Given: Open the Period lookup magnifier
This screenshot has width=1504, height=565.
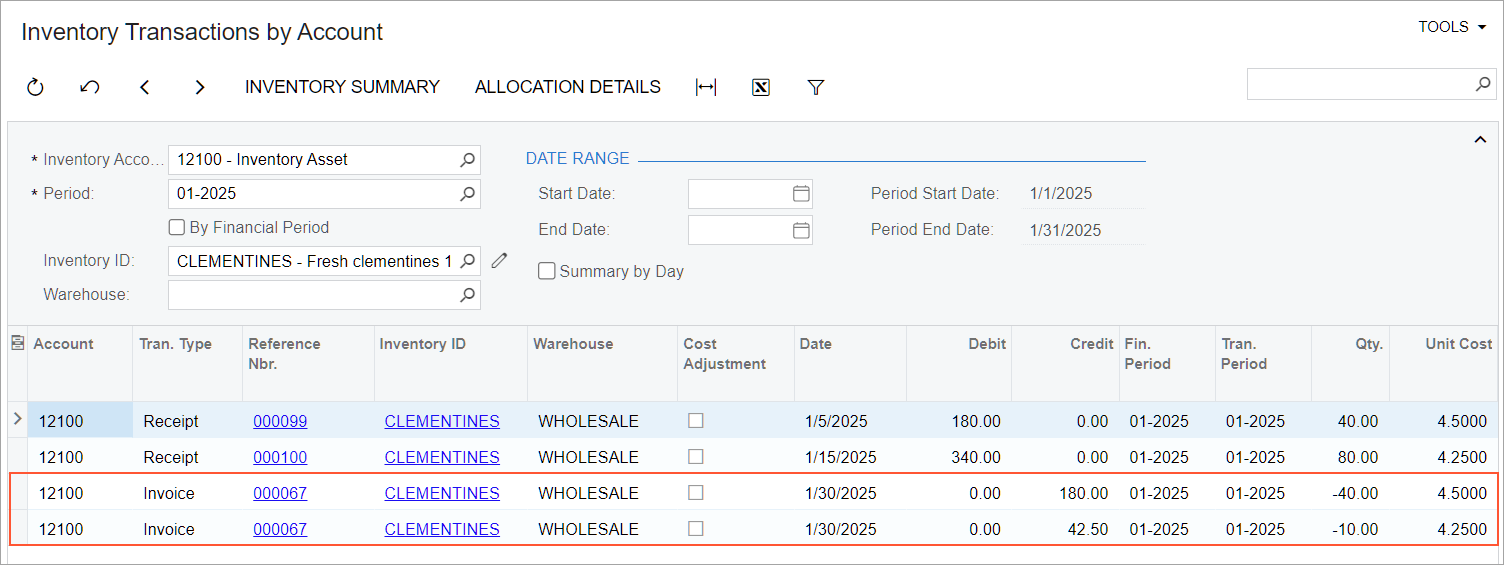Looking at the screenshot, I should coord(467,194).
